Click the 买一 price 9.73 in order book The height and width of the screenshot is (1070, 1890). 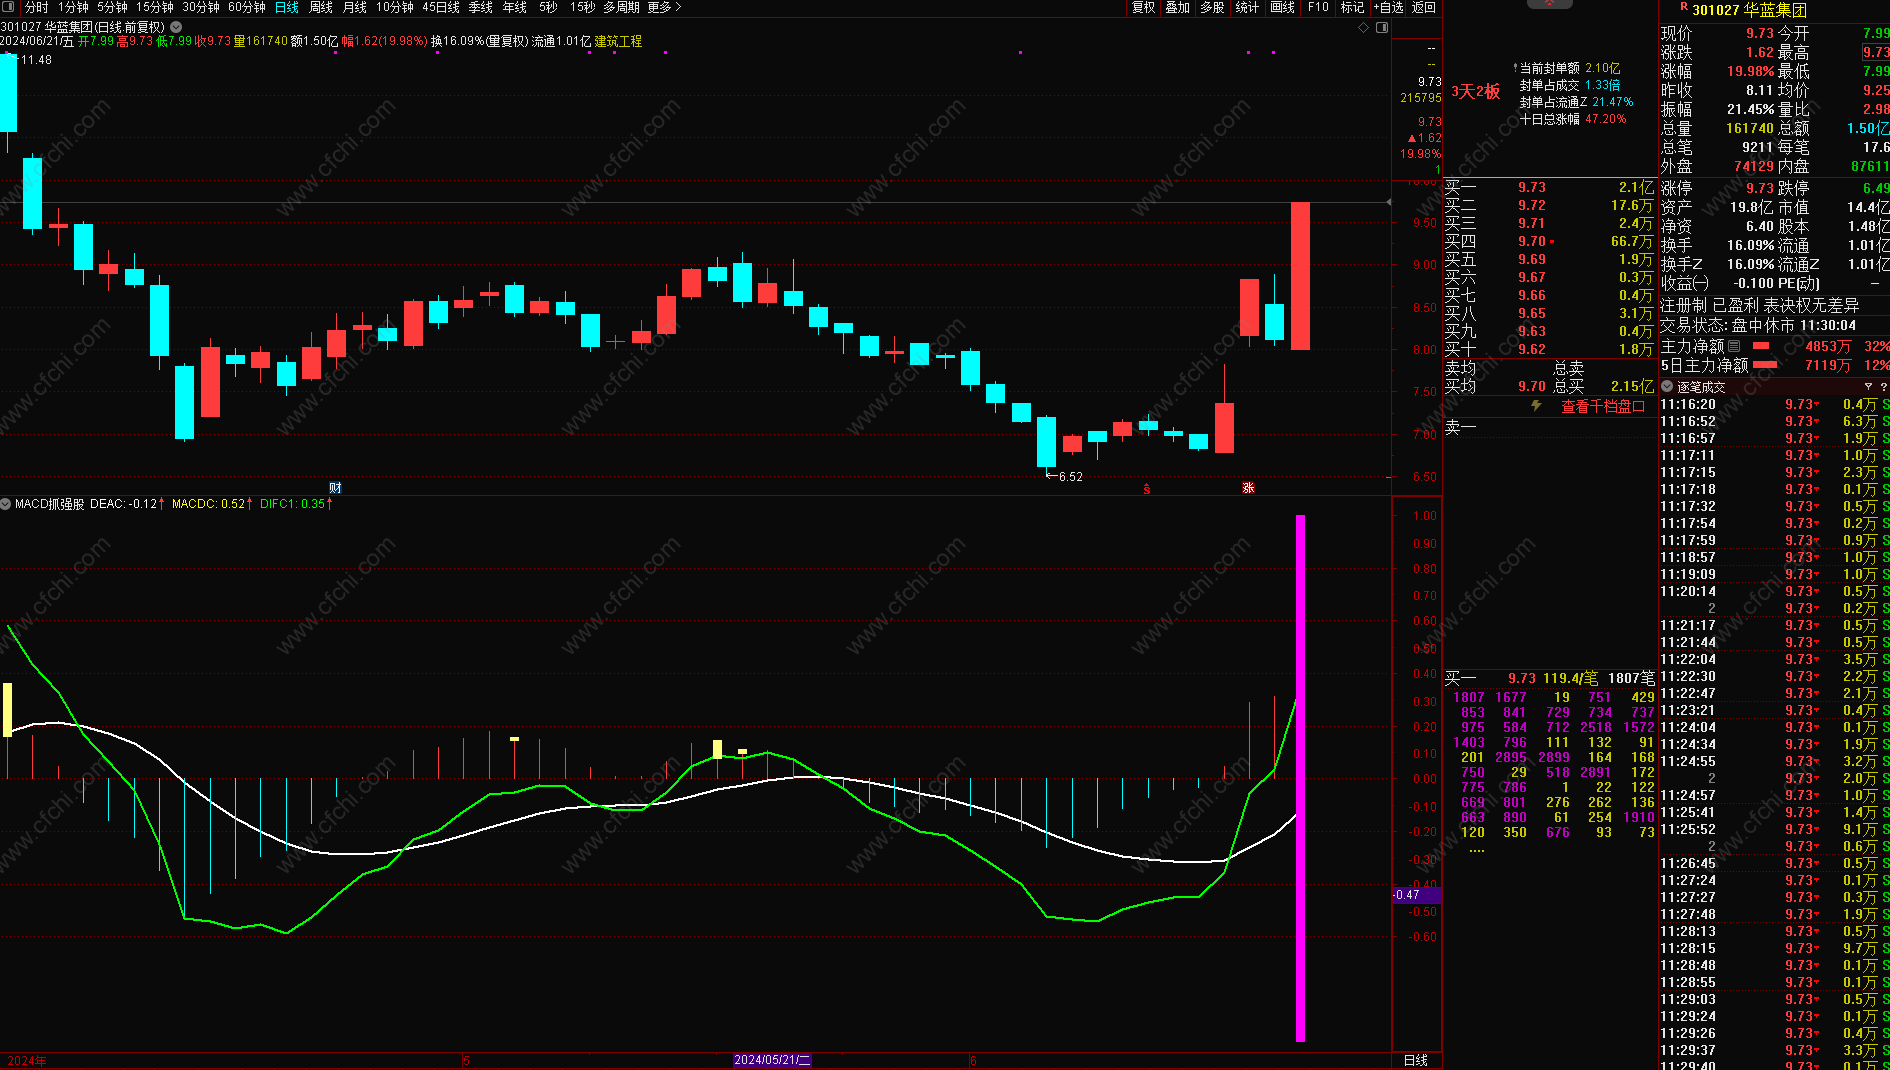(x=1532, y=187)
